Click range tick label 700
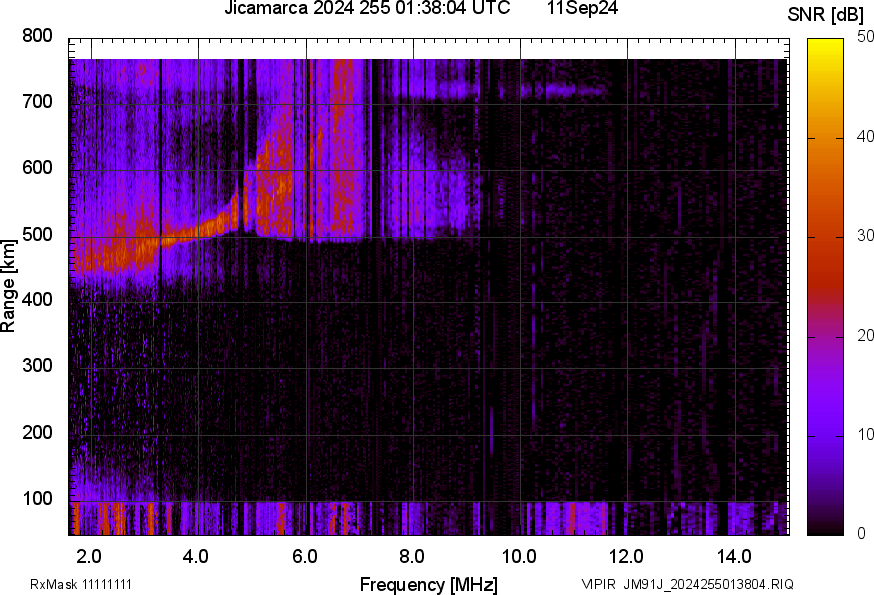 pos(37,101)
